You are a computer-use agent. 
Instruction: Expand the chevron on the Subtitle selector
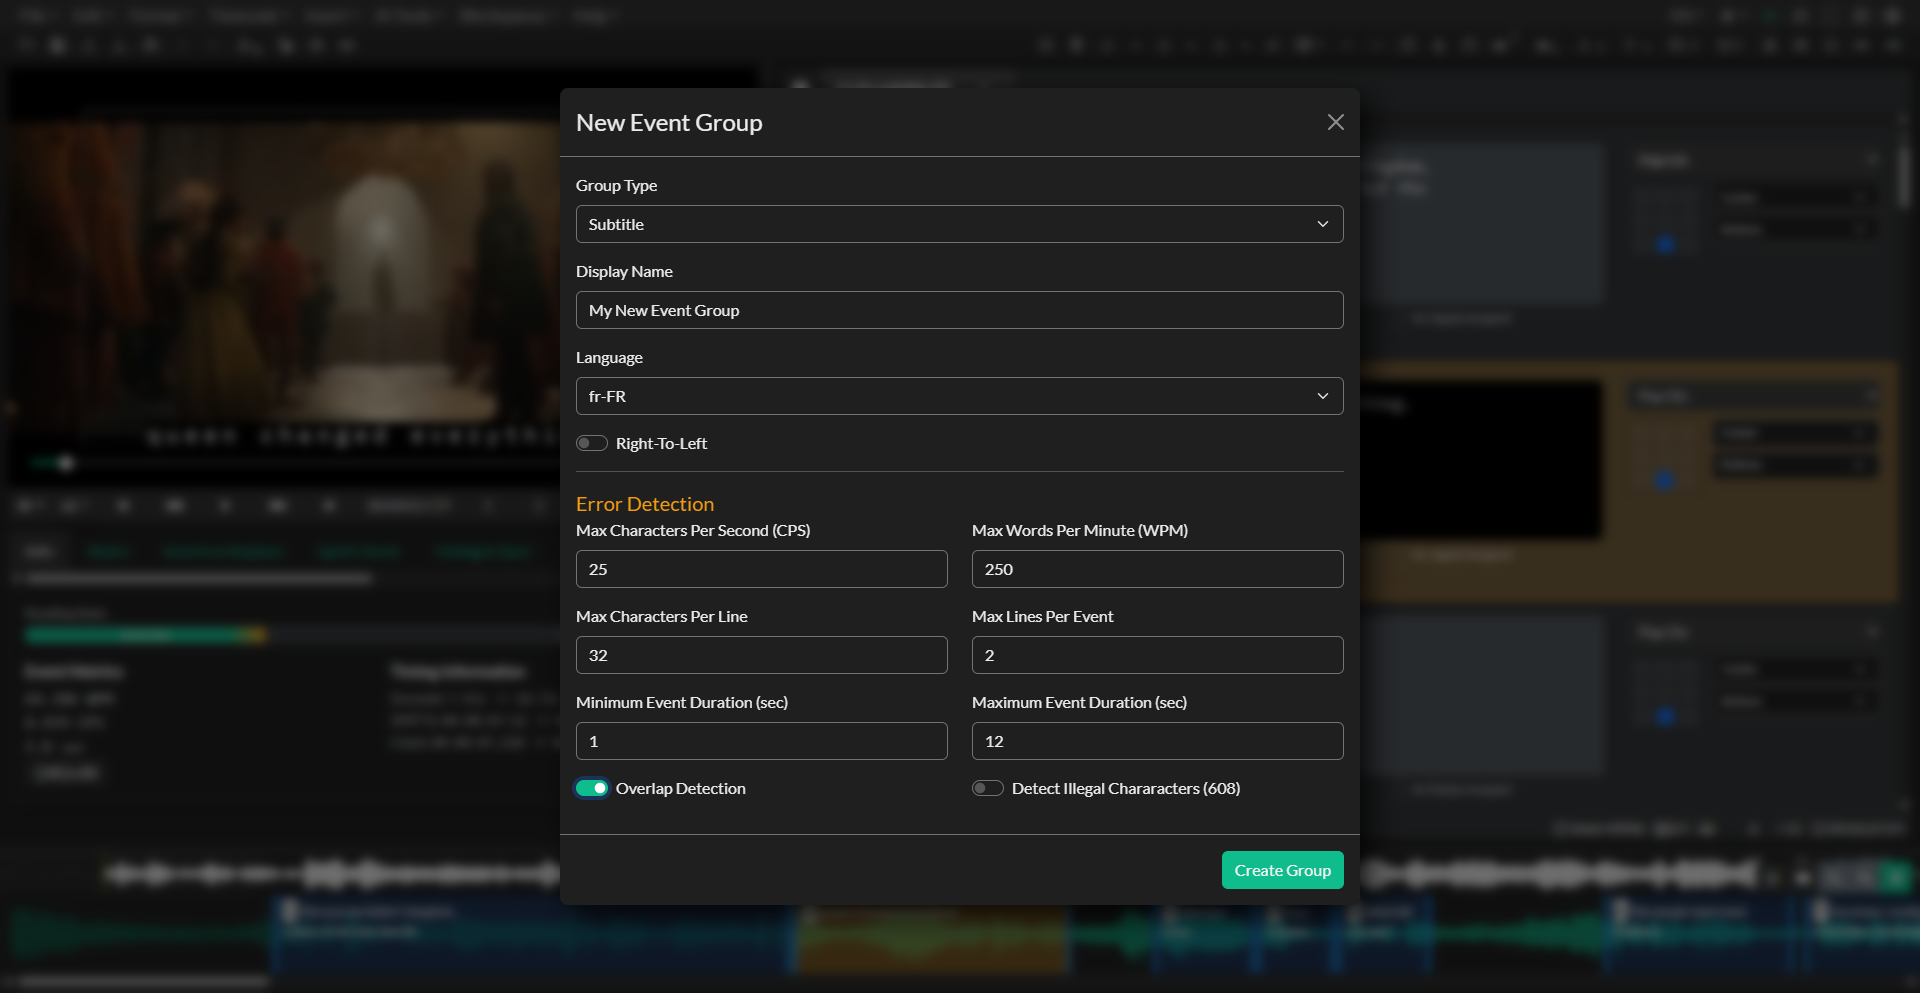tap(1322, 224)
